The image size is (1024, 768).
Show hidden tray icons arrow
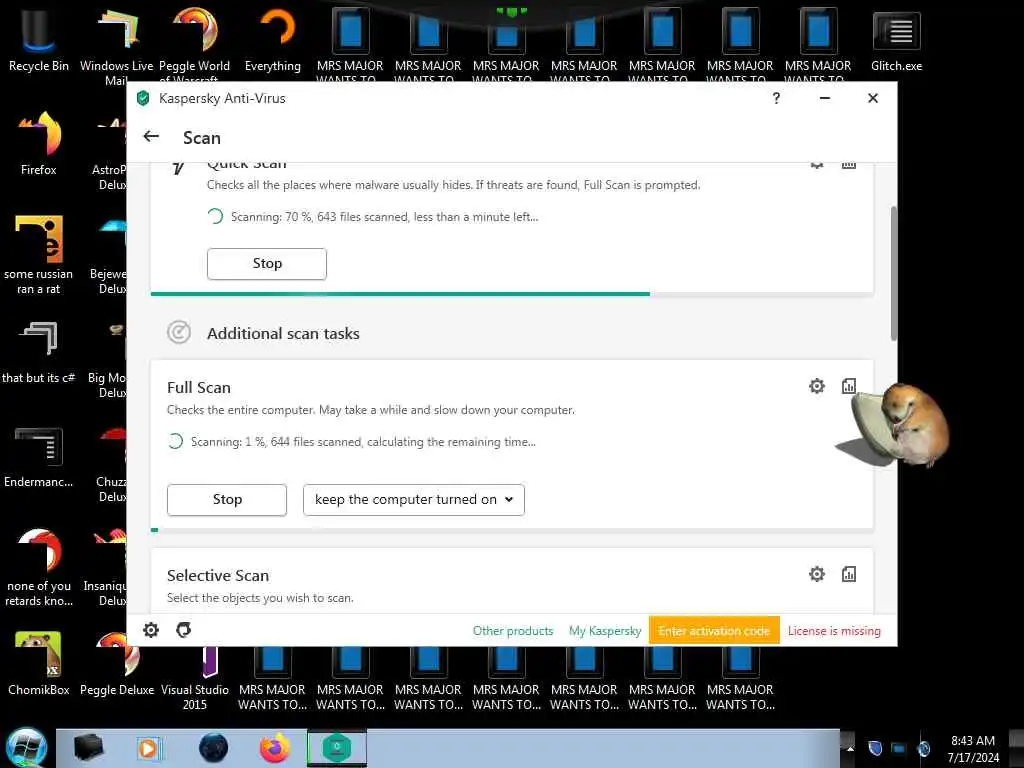coord(850,748)
